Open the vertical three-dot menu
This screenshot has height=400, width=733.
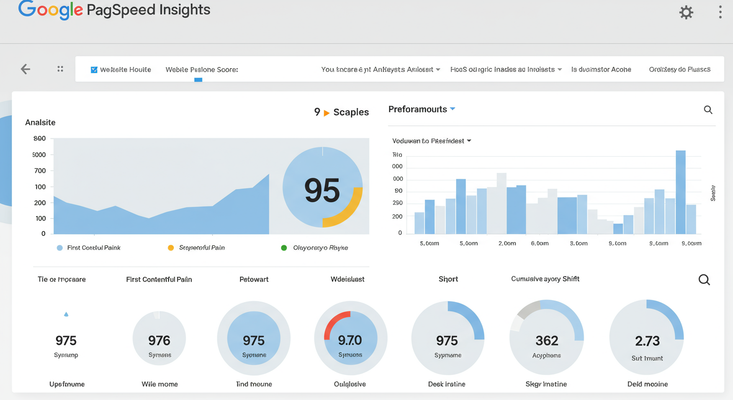tap(720, 12)
